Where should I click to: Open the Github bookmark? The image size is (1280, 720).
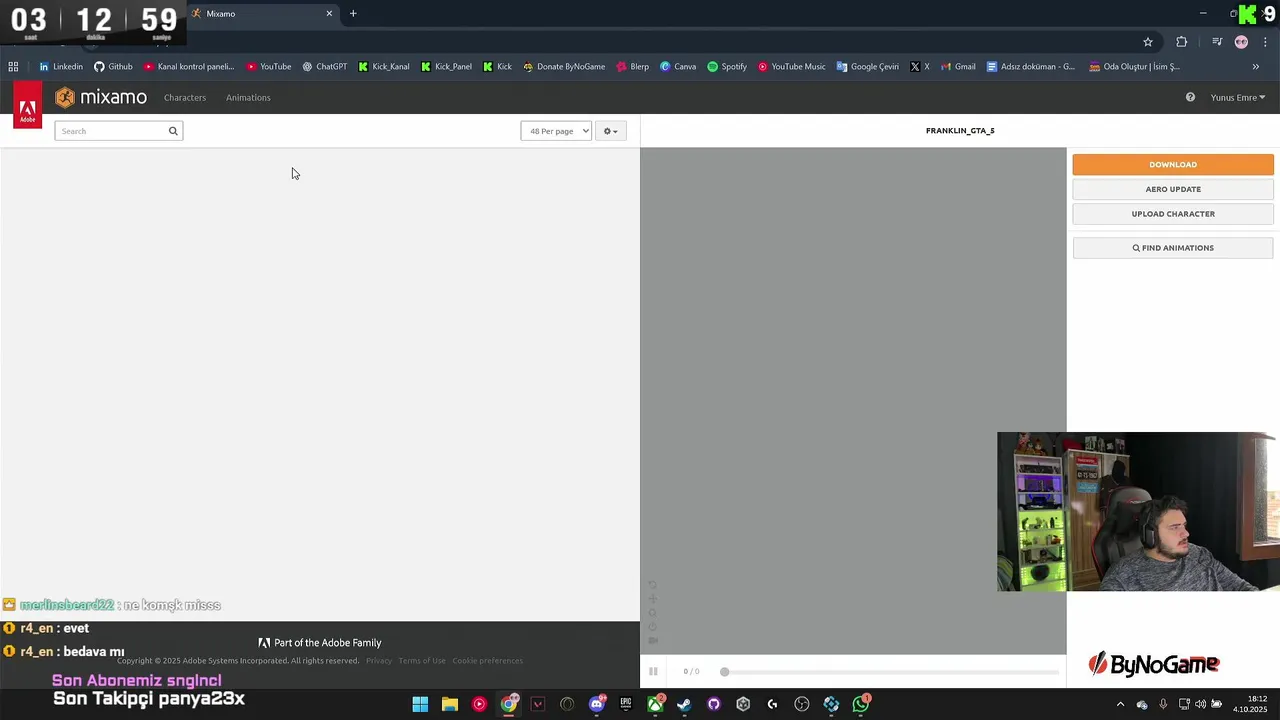(x=113, y=67)
